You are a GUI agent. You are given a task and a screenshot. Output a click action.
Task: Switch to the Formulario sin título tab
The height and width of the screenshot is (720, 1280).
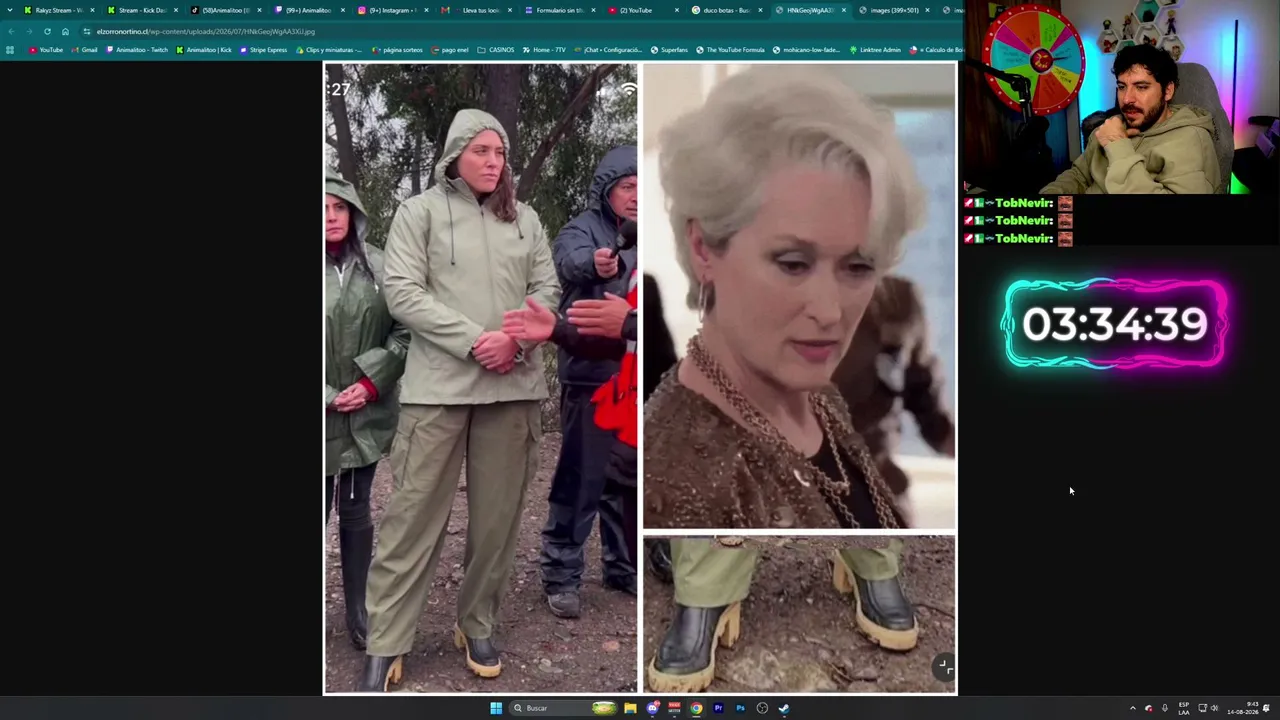(x=559, y=10)
